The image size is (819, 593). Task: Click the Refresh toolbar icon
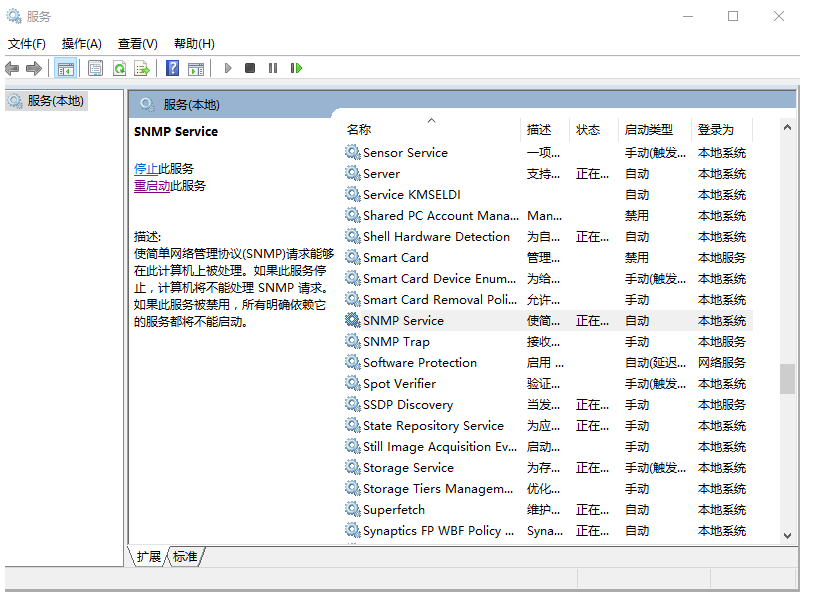point(120,67)
